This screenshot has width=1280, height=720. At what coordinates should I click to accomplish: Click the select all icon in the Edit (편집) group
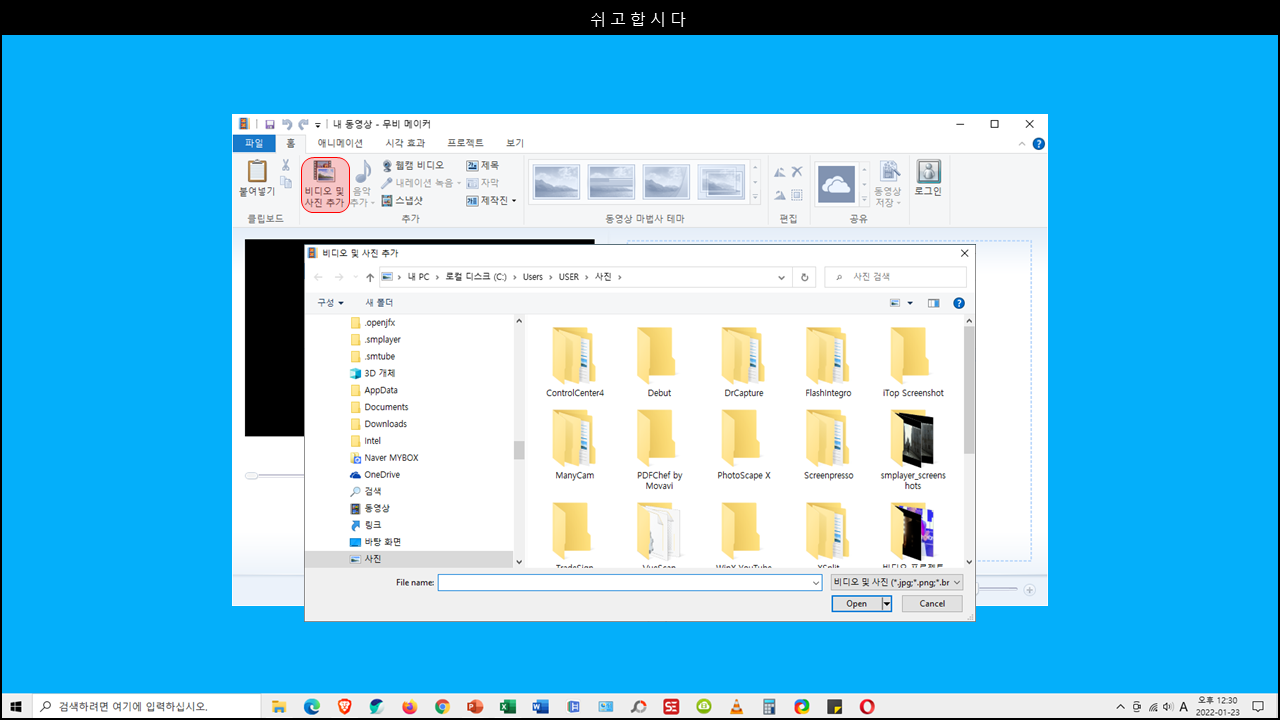coord(797,195)
